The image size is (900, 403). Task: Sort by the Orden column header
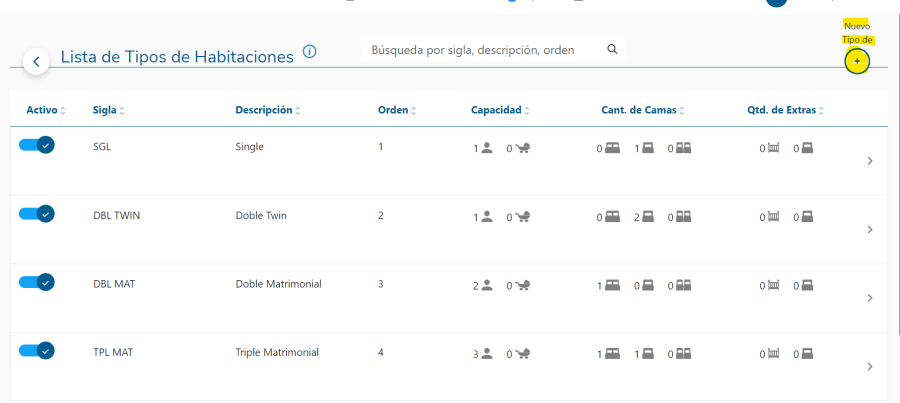coord(397,110)
